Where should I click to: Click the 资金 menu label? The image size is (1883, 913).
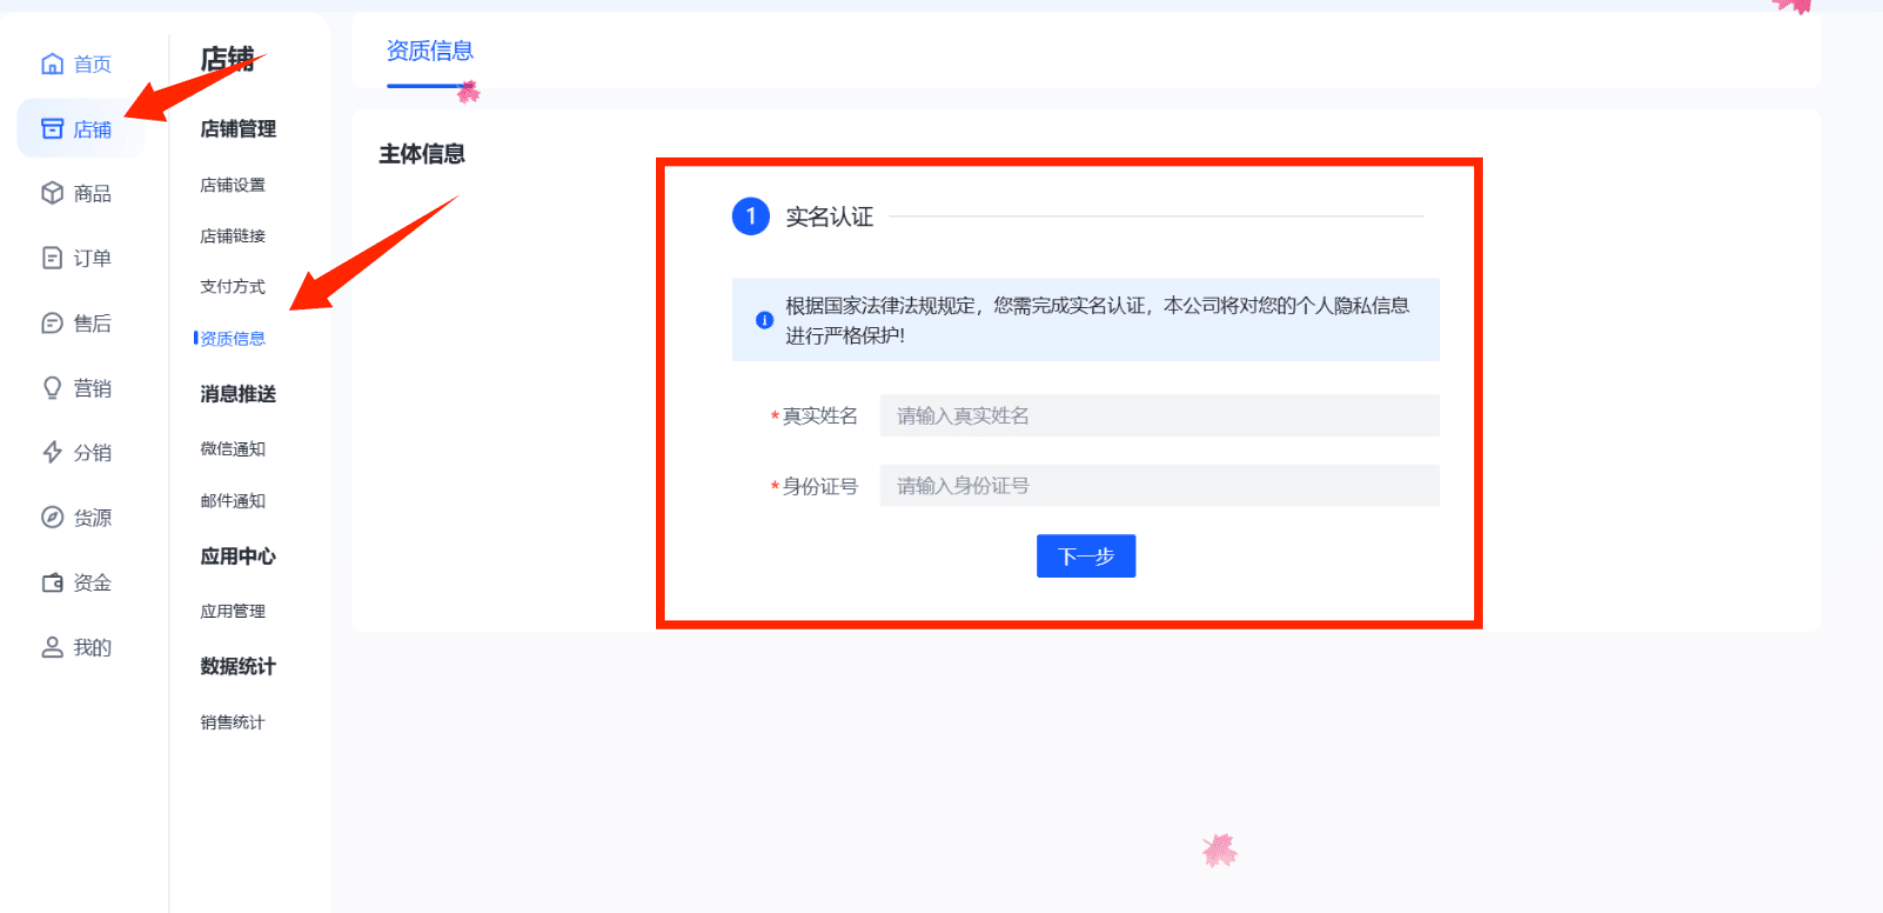tap(92, 582)
